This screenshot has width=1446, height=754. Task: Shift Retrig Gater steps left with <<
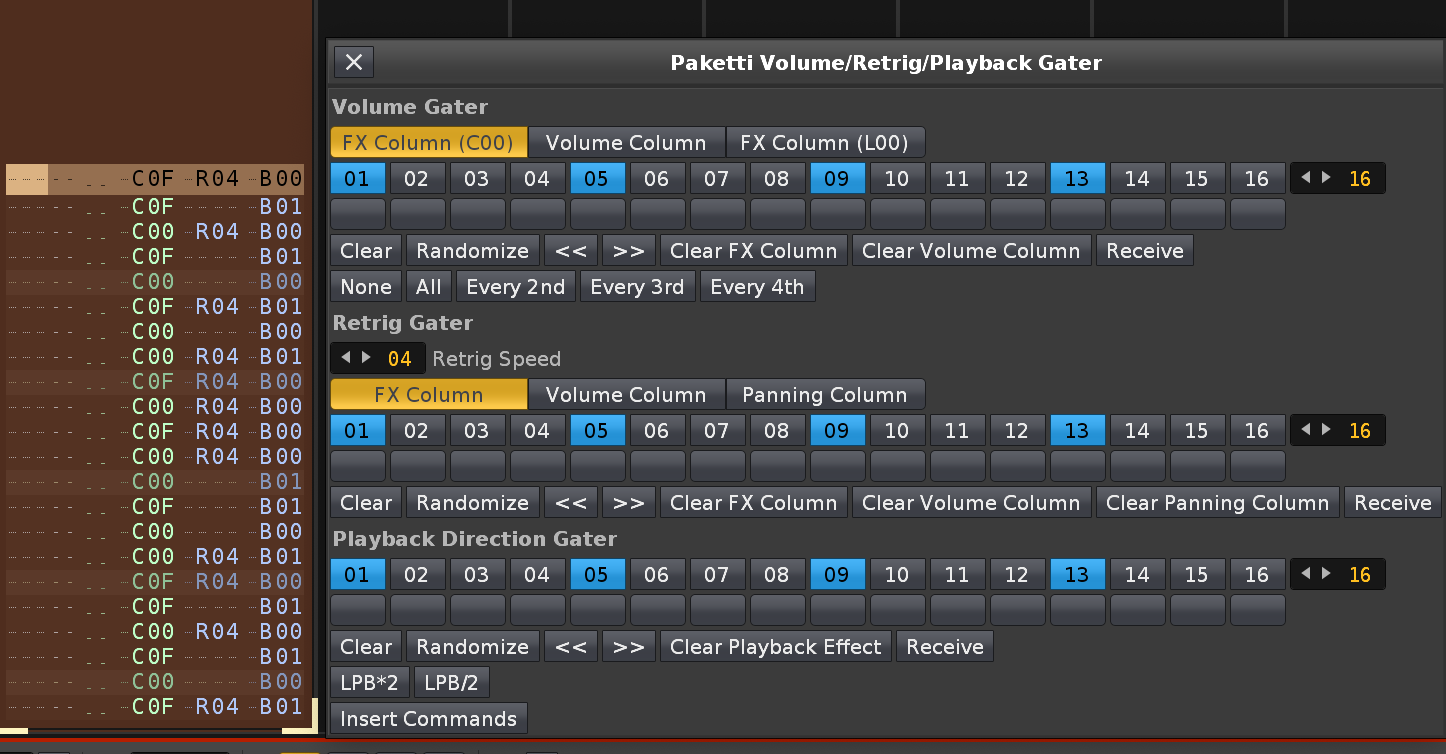pos(571,503)
